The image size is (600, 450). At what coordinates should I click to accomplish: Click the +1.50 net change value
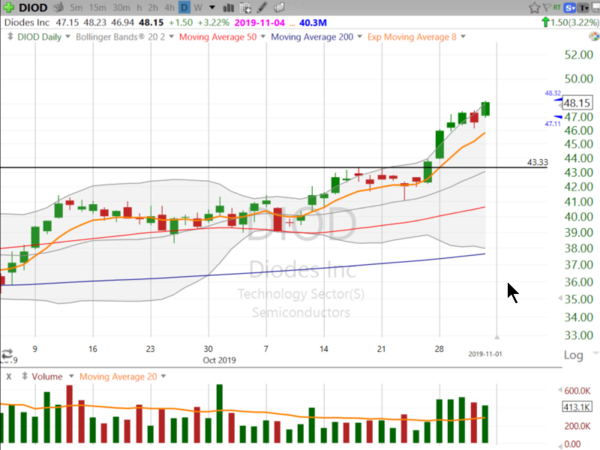coord(181,23)
